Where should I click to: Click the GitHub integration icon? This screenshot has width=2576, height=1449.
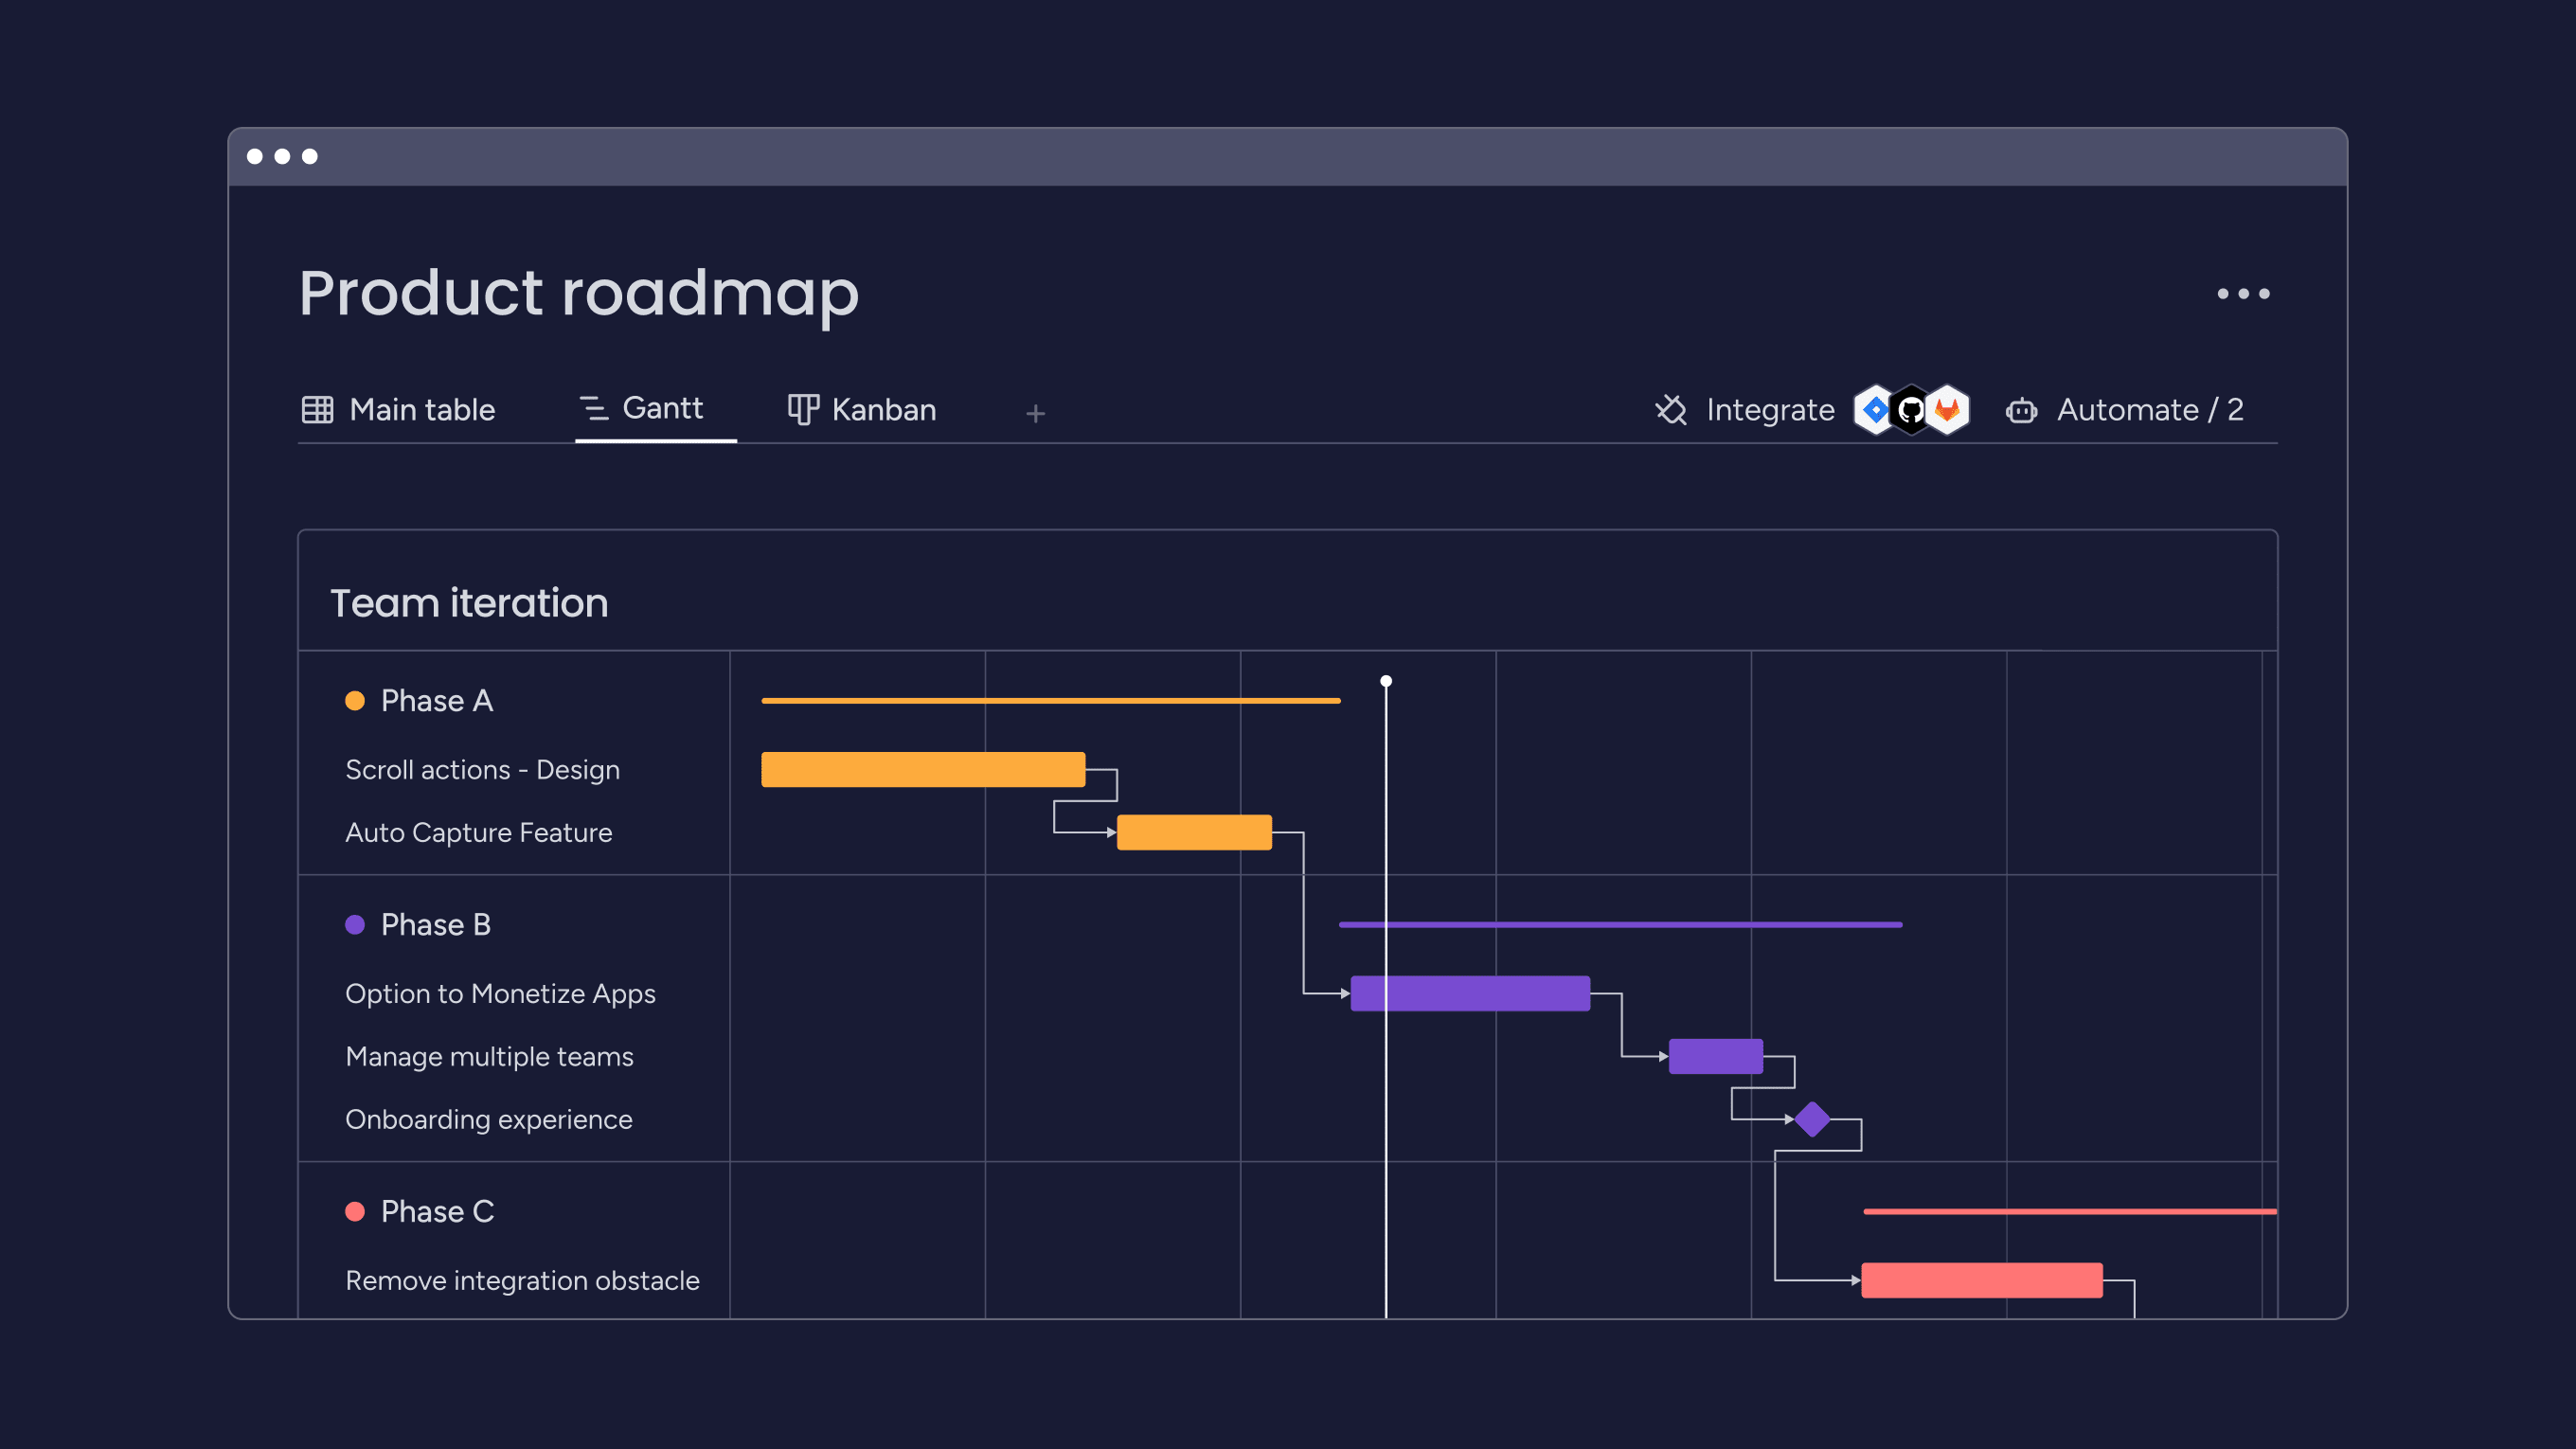(1907, 410)
